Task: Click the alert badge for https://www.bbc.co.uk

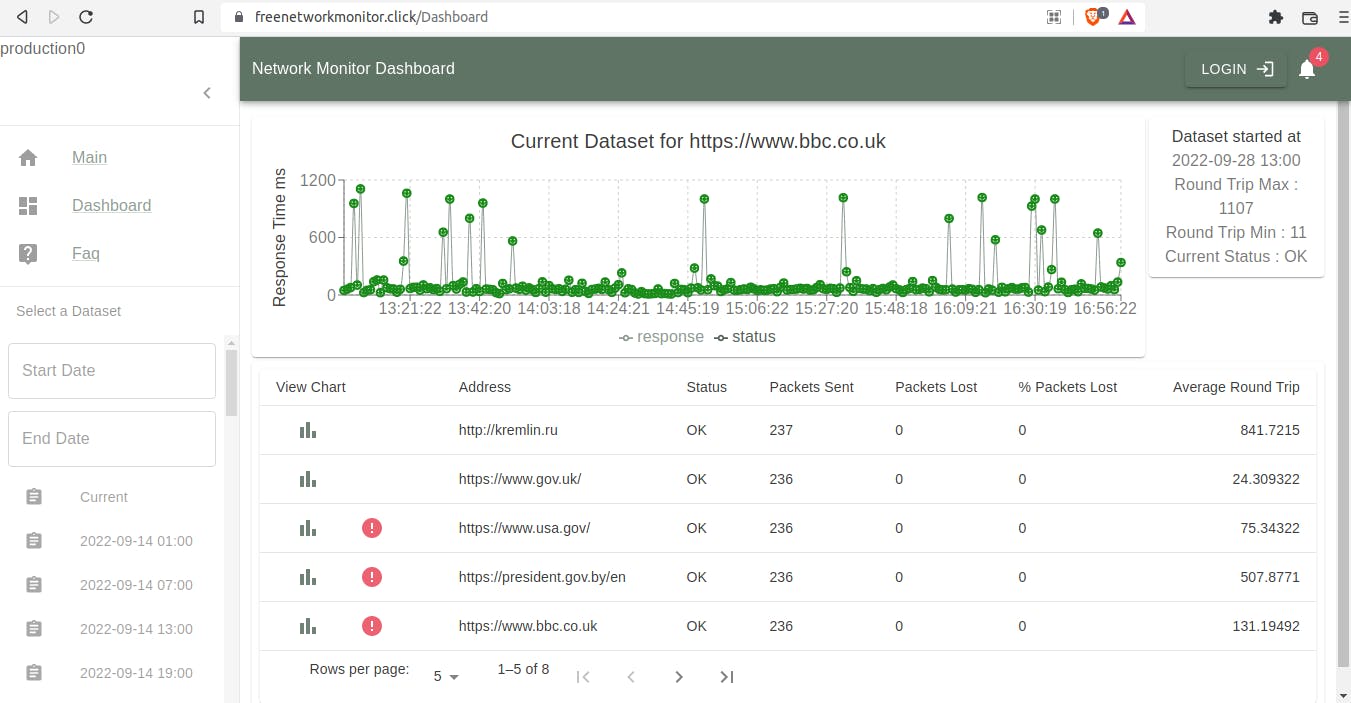Action: click(371, 625)
